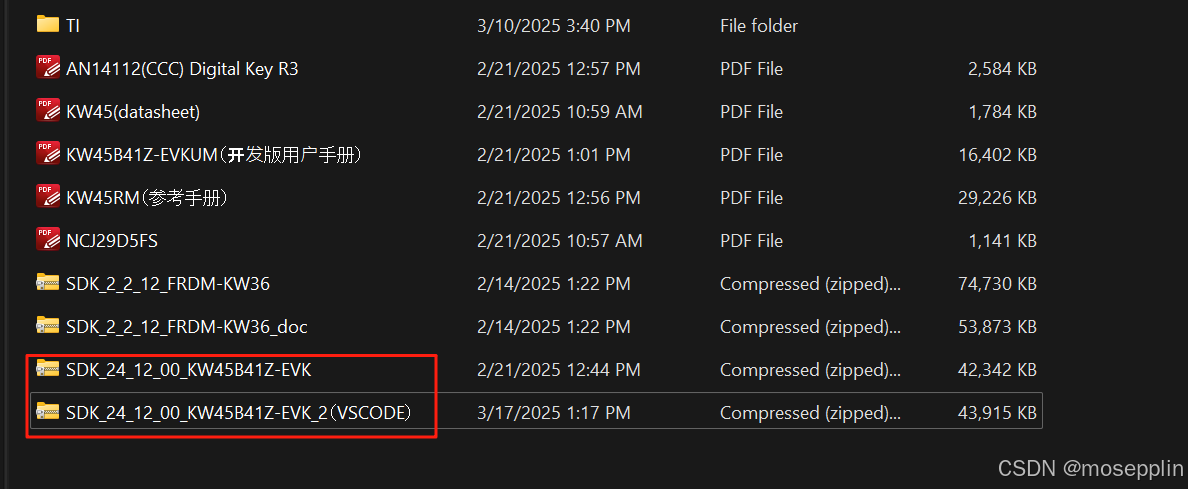Image resolution: width=1188 pixels, height=489 pixels.
Task: Click the KW45(datasheet) PDF icon
Action: 48,111
